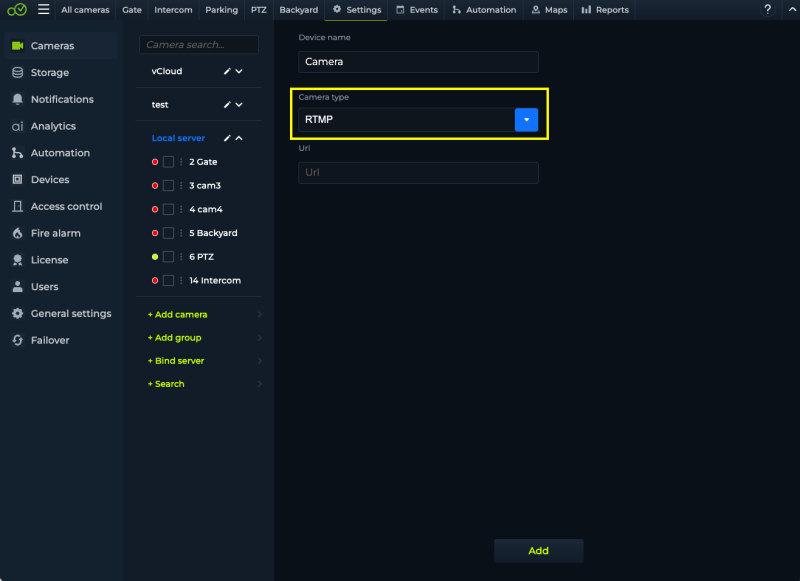Click the Users person icon
This screenshot has height=581, width=800.
tap(17, 287)
